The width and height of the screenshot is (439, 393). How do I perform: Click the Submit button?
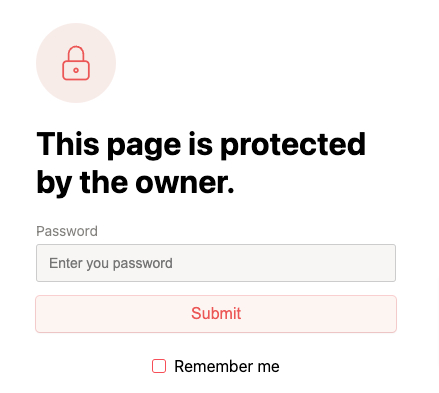216,314
